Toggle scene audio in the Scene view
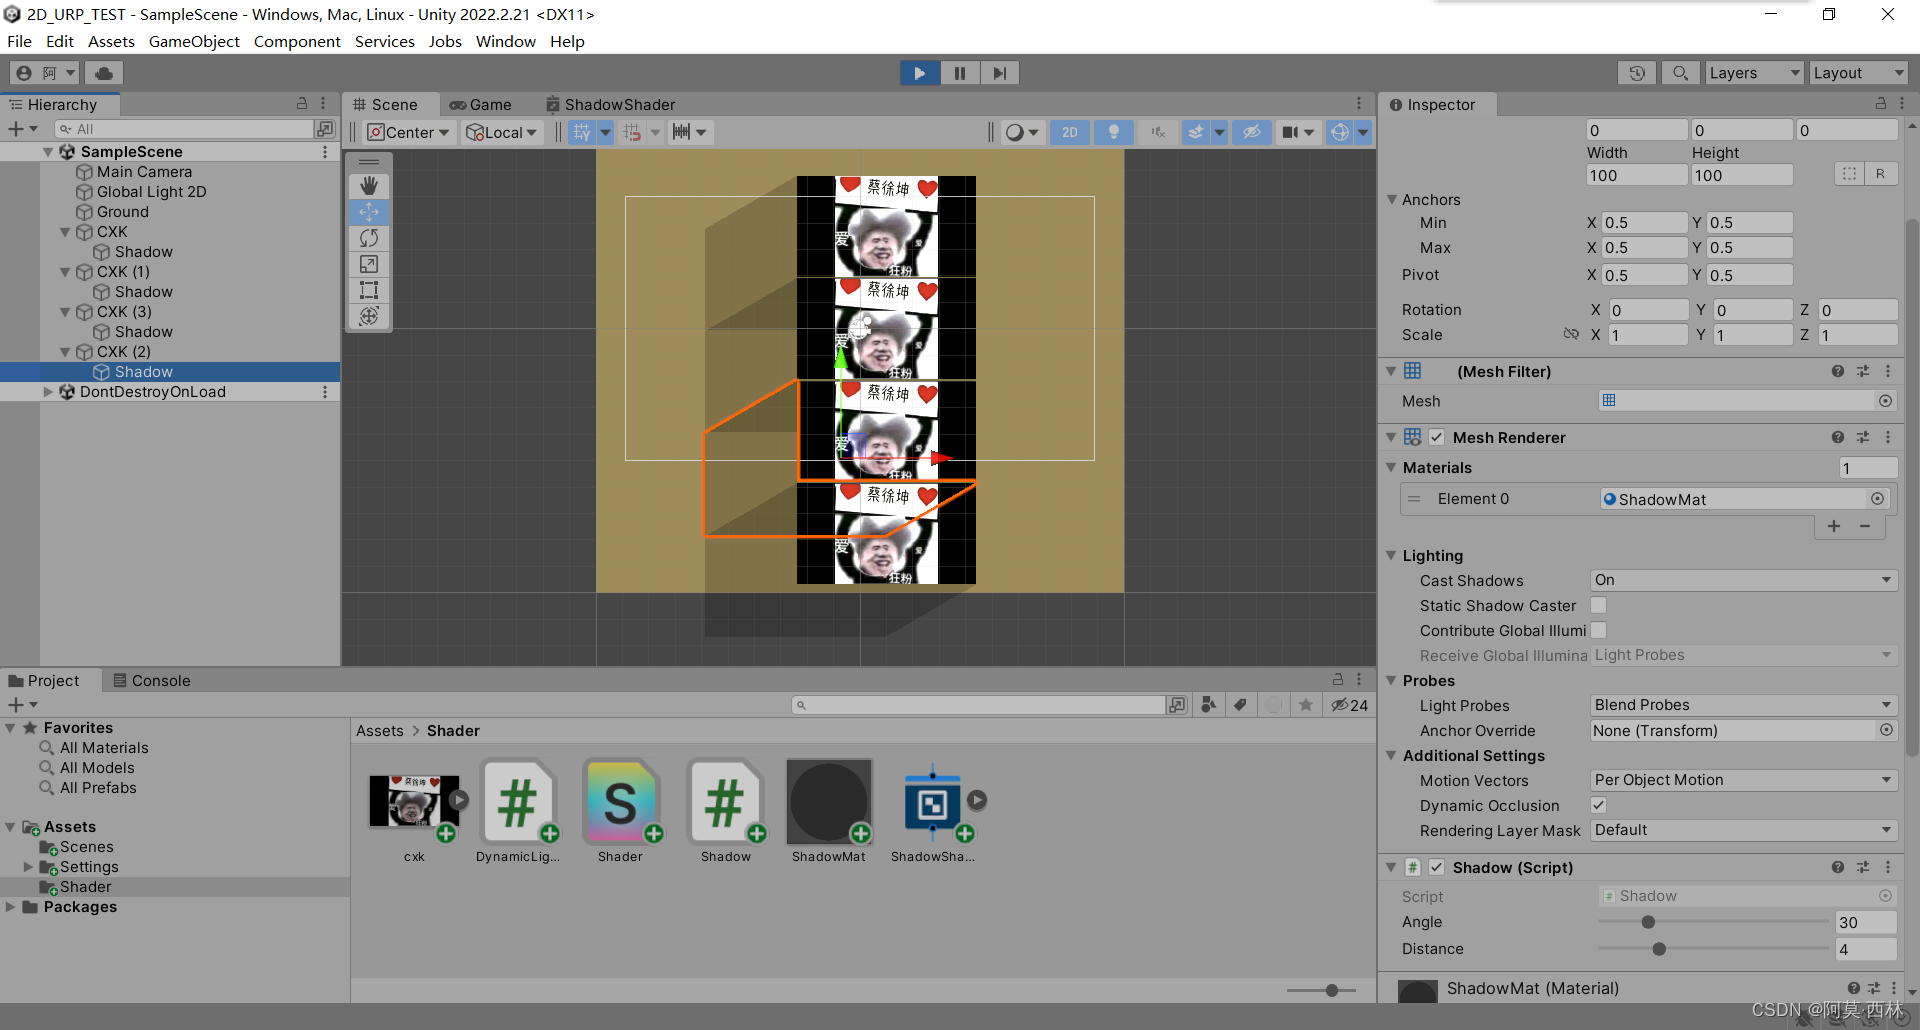This screenshot has height=1030, width=1920. [x=1157, y=131]
